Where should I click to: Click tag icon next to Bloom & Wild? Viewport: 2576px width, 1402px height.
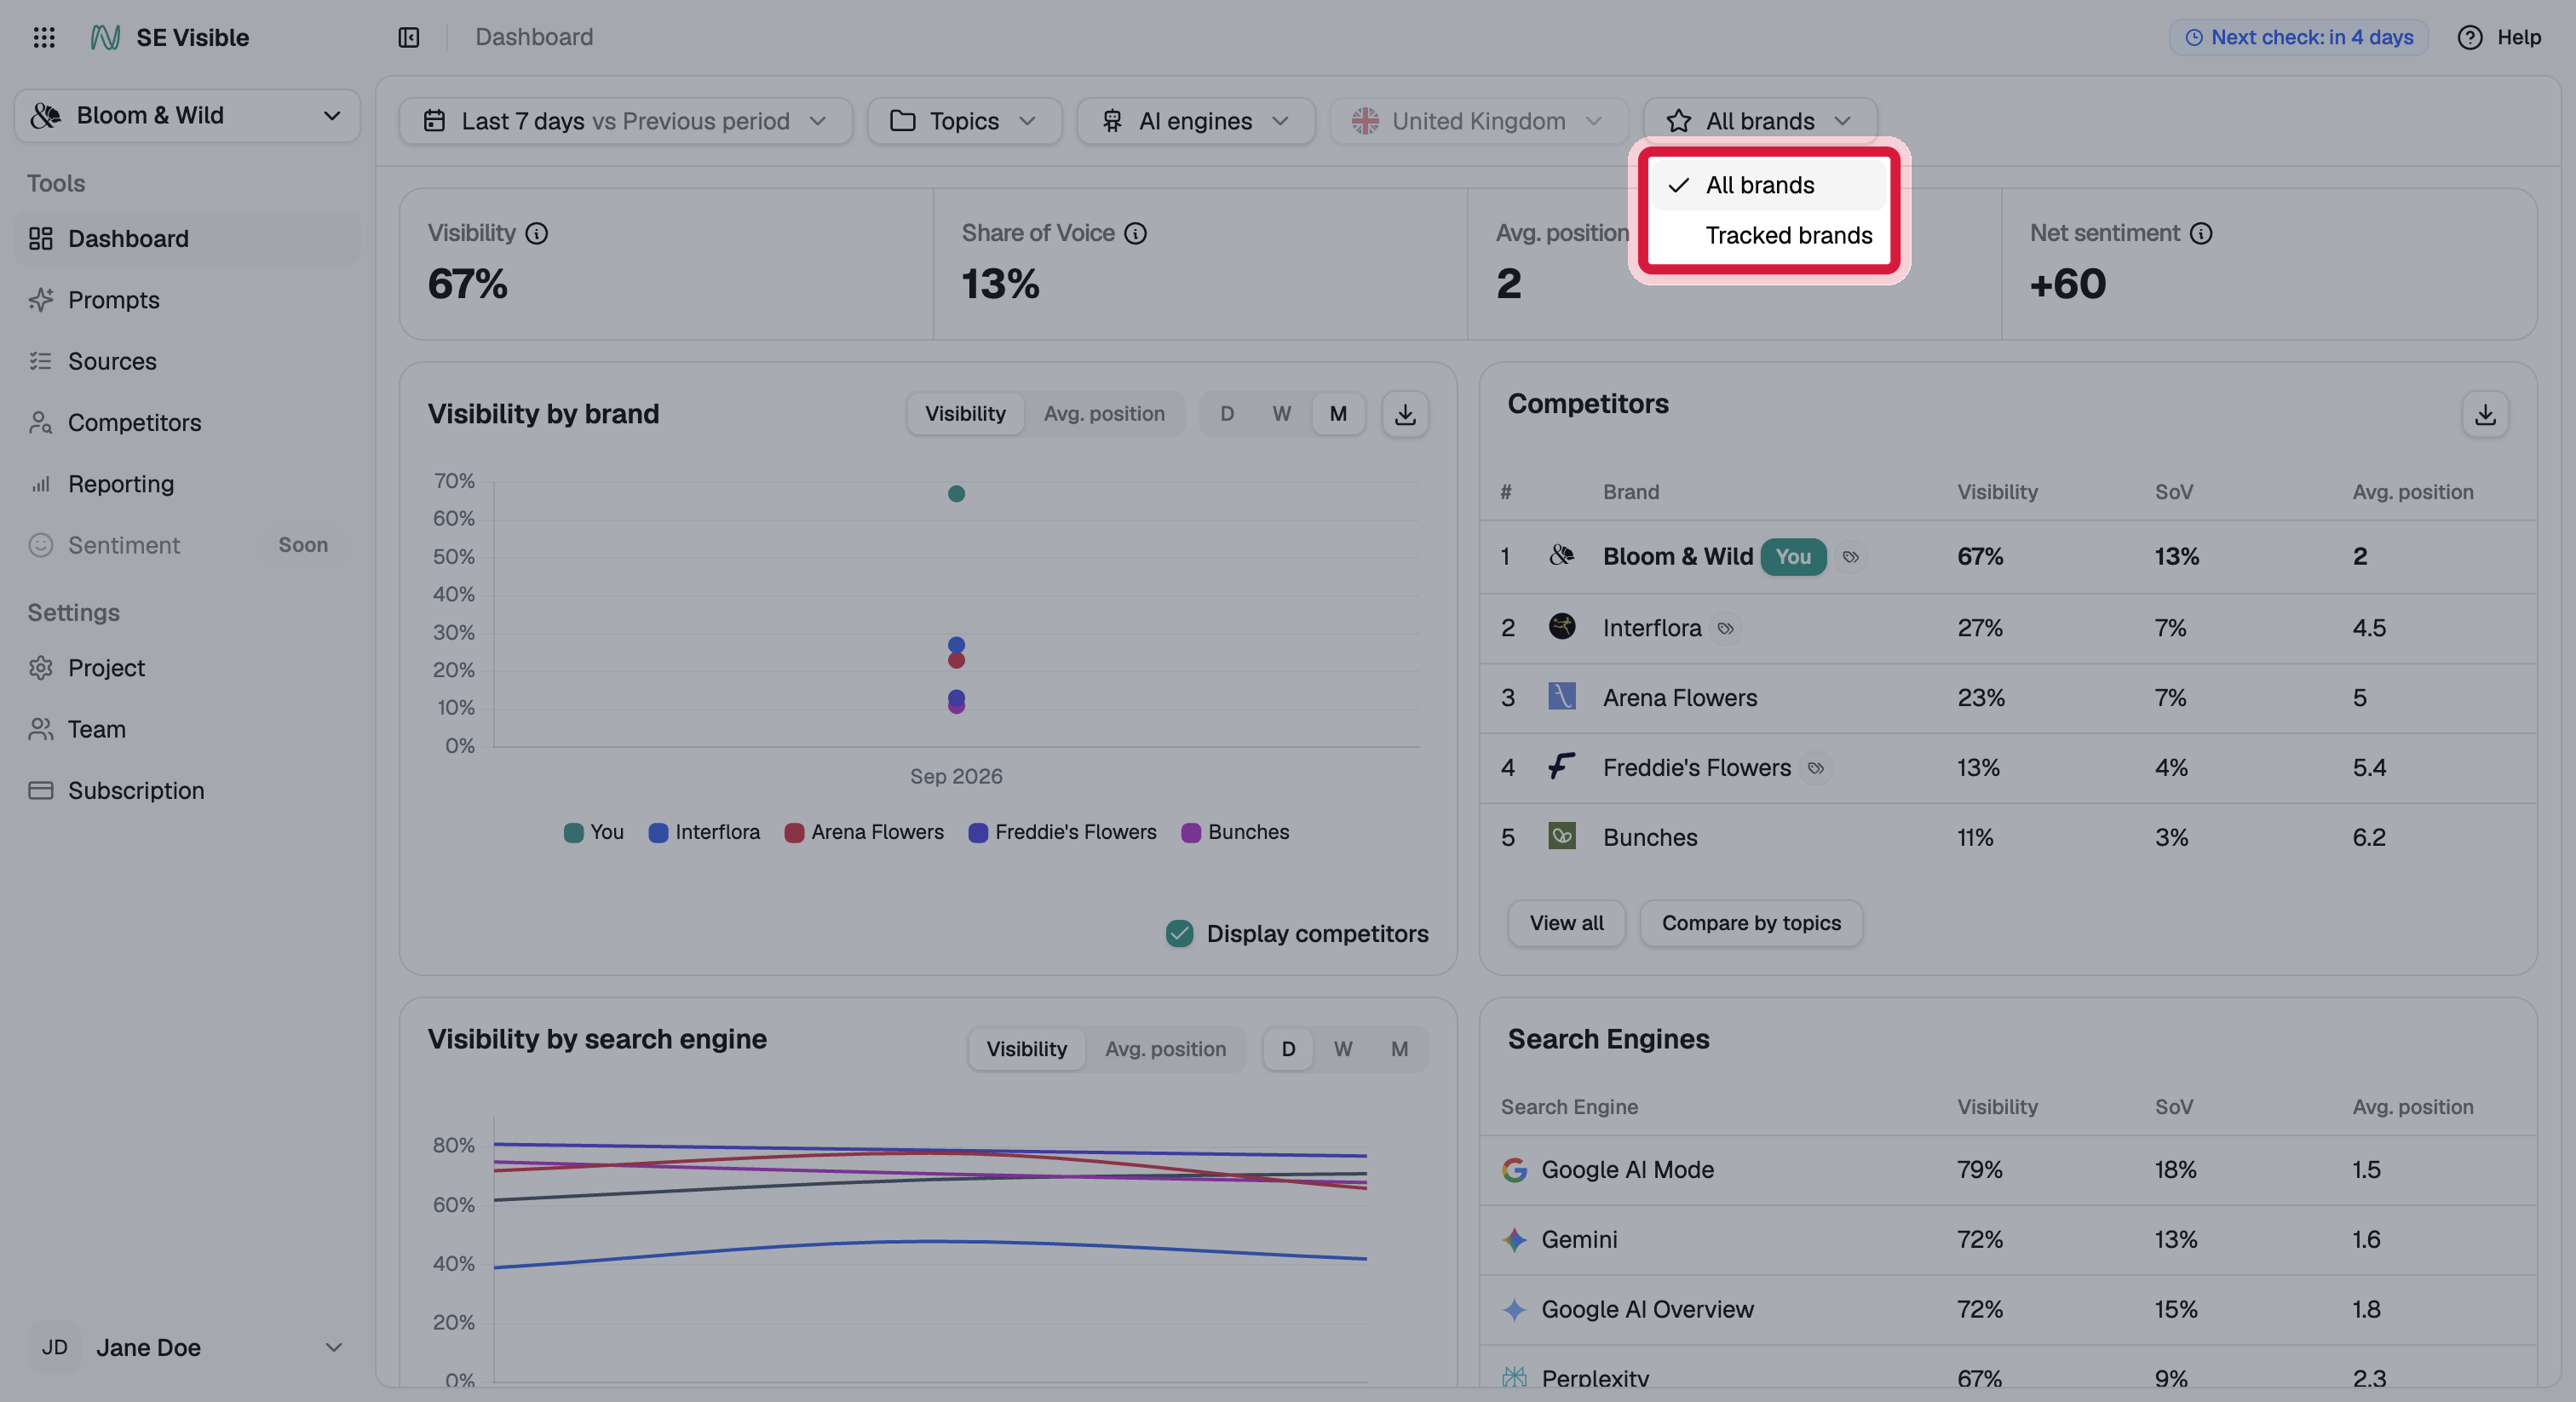click(x=1851, y=557)
